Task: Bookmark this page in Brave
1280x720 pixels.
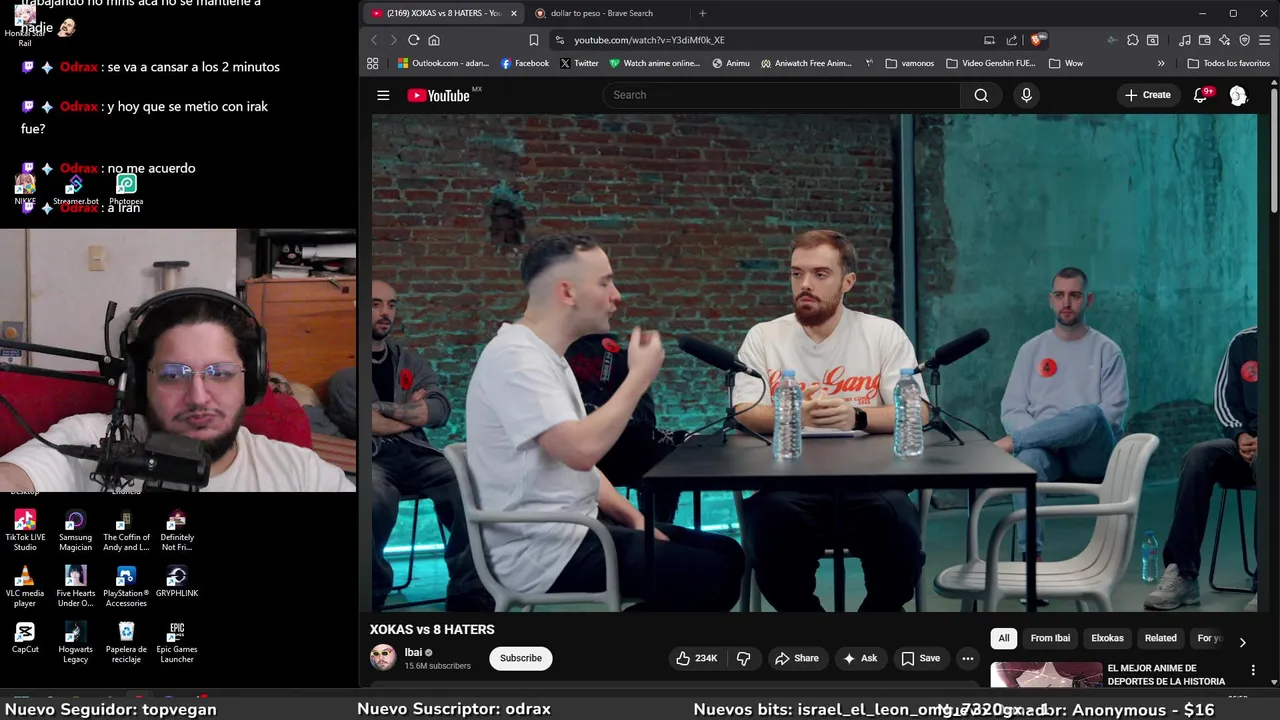Action: 534,40
